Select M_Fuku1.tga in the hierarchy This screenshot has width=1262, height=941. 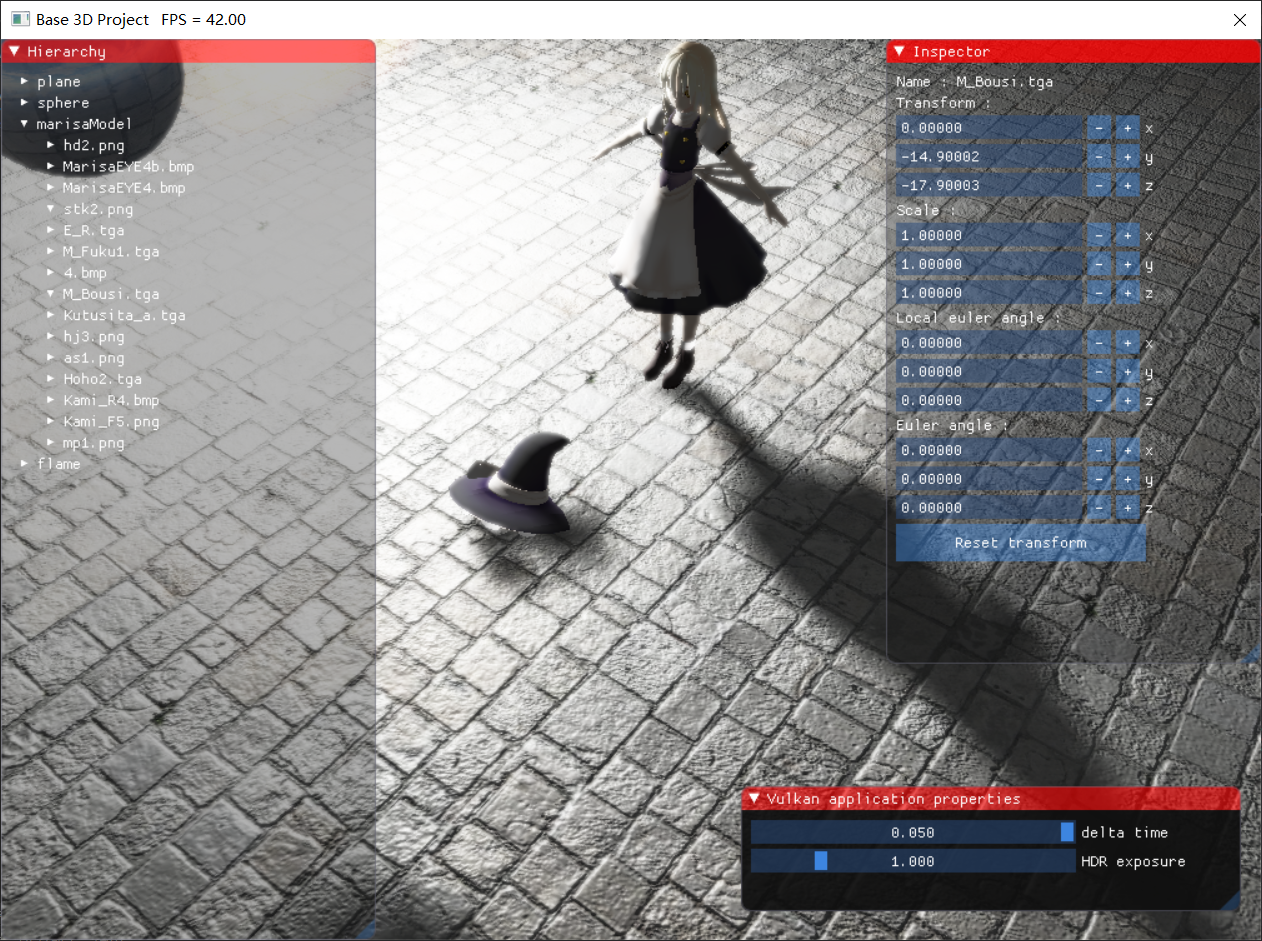tap(111, 251)
